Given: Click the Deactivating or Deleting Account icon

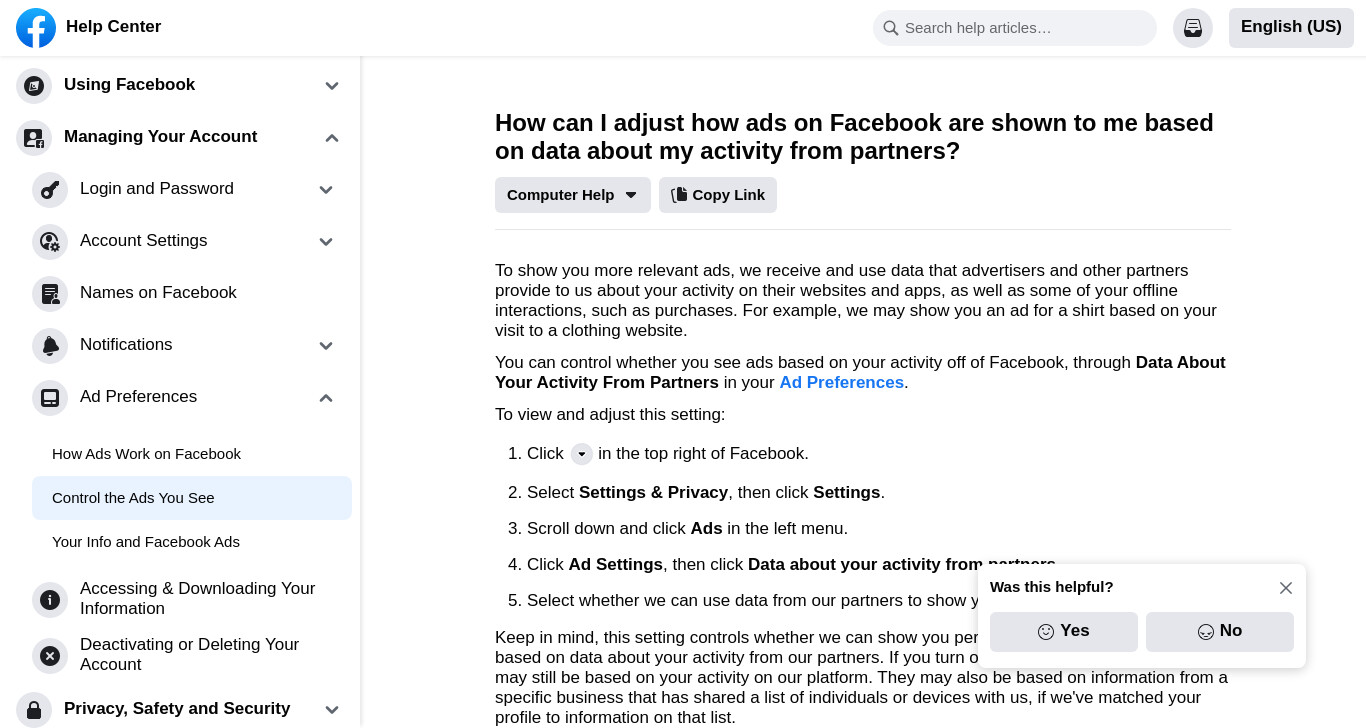Looking at the screenshot, I should pos(50,655).
